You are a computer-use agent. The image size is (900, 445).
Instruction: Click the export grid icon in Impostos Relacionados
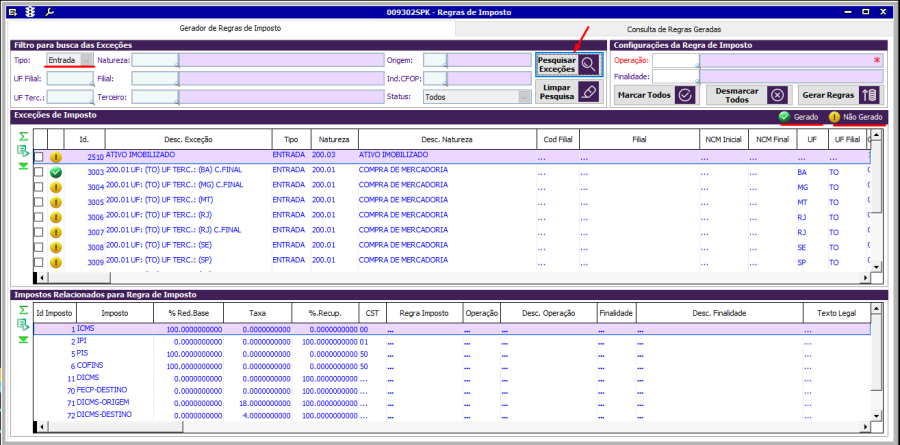22,324
